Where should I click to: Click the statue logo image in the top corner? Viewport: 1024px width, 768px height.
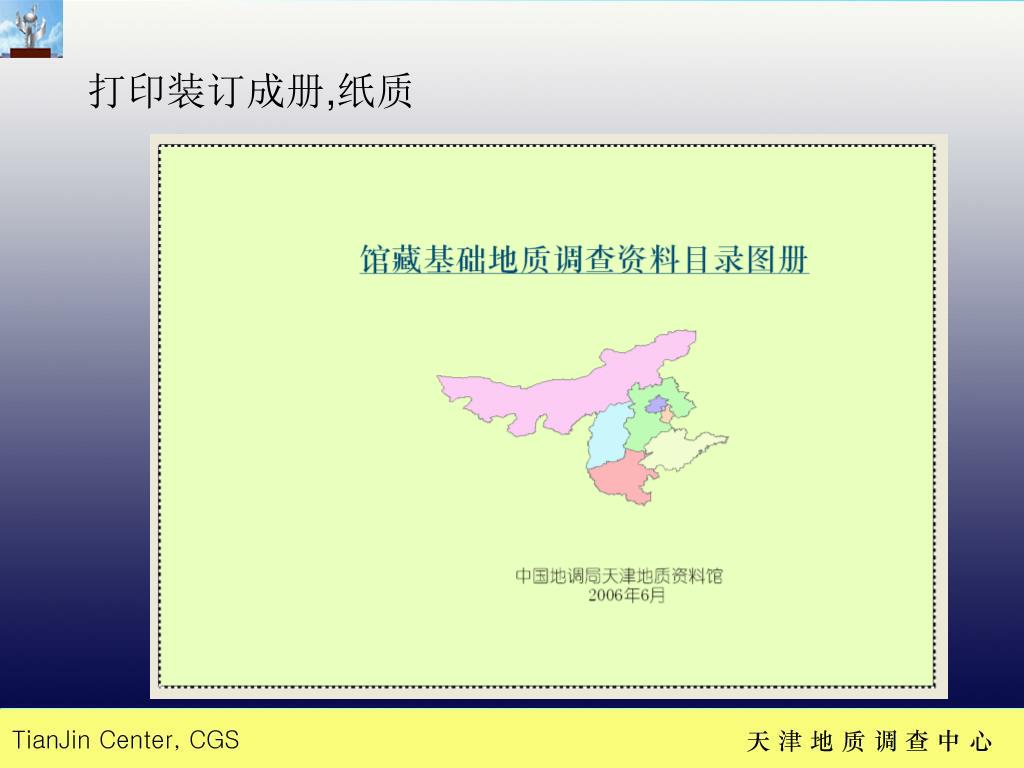pos(31,29)
